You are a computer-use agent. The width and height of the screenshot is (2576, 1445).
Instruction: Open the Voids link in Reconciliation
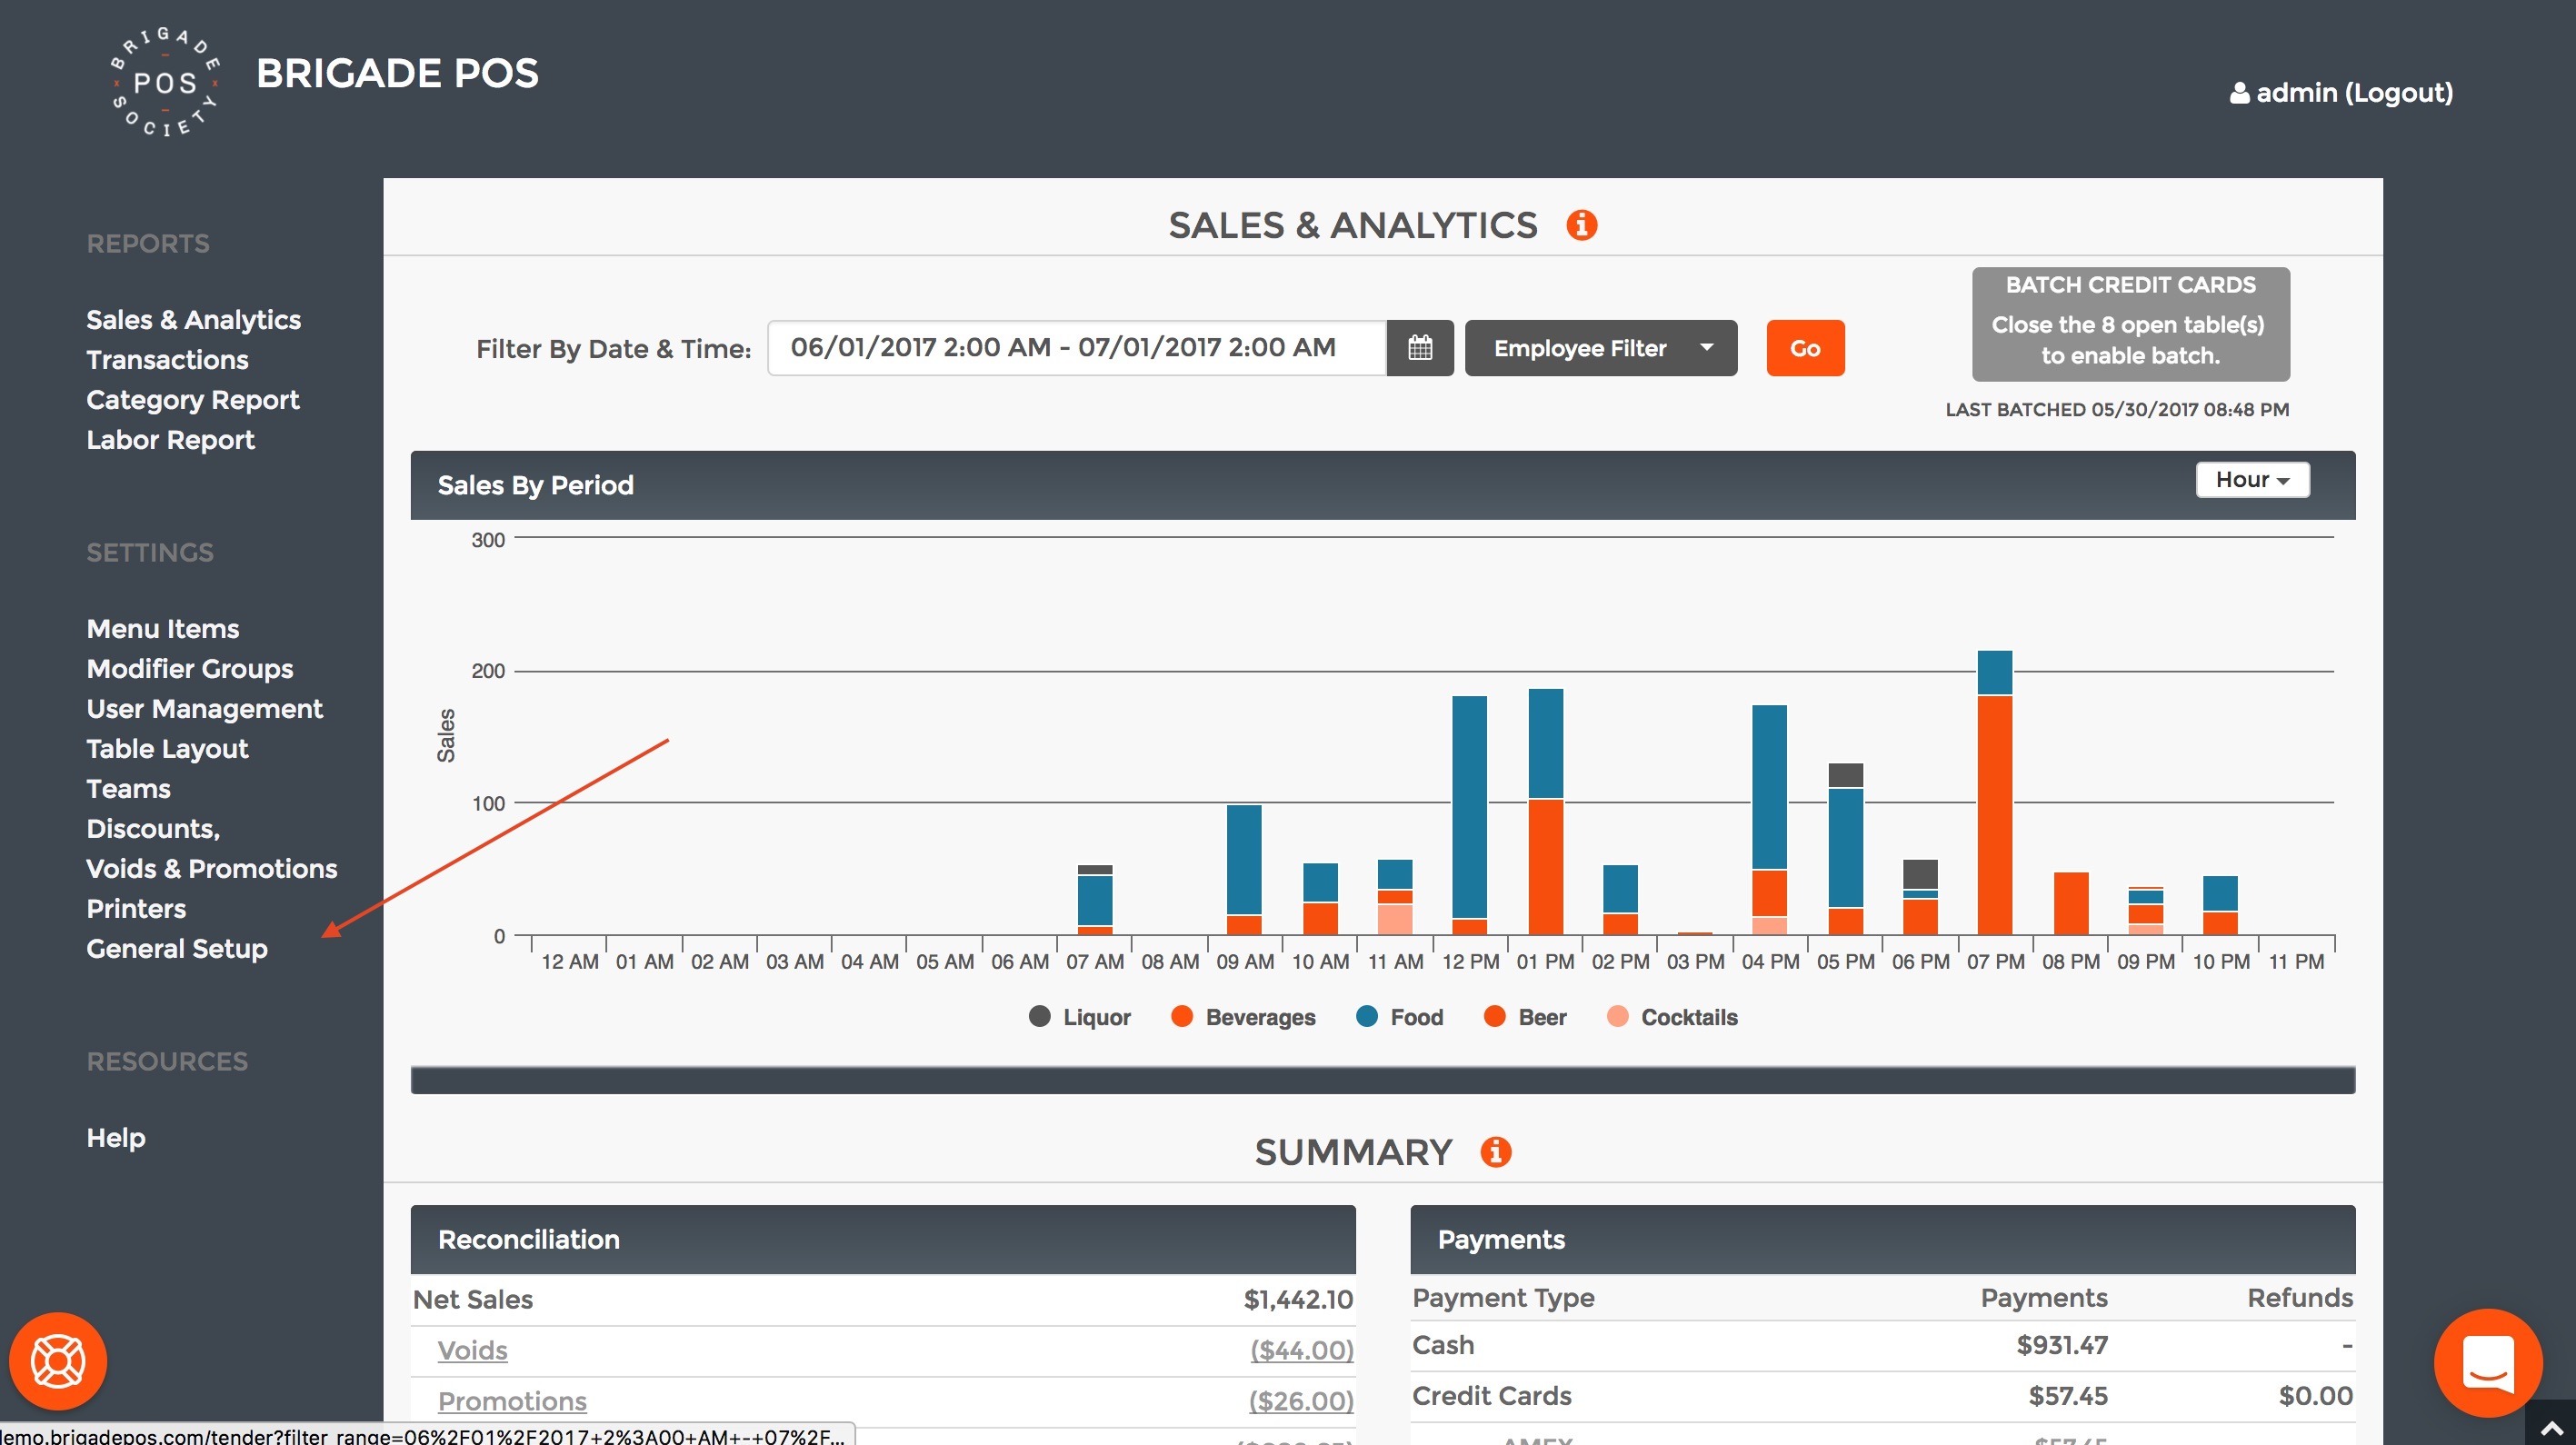click(x=472, y=1350)
